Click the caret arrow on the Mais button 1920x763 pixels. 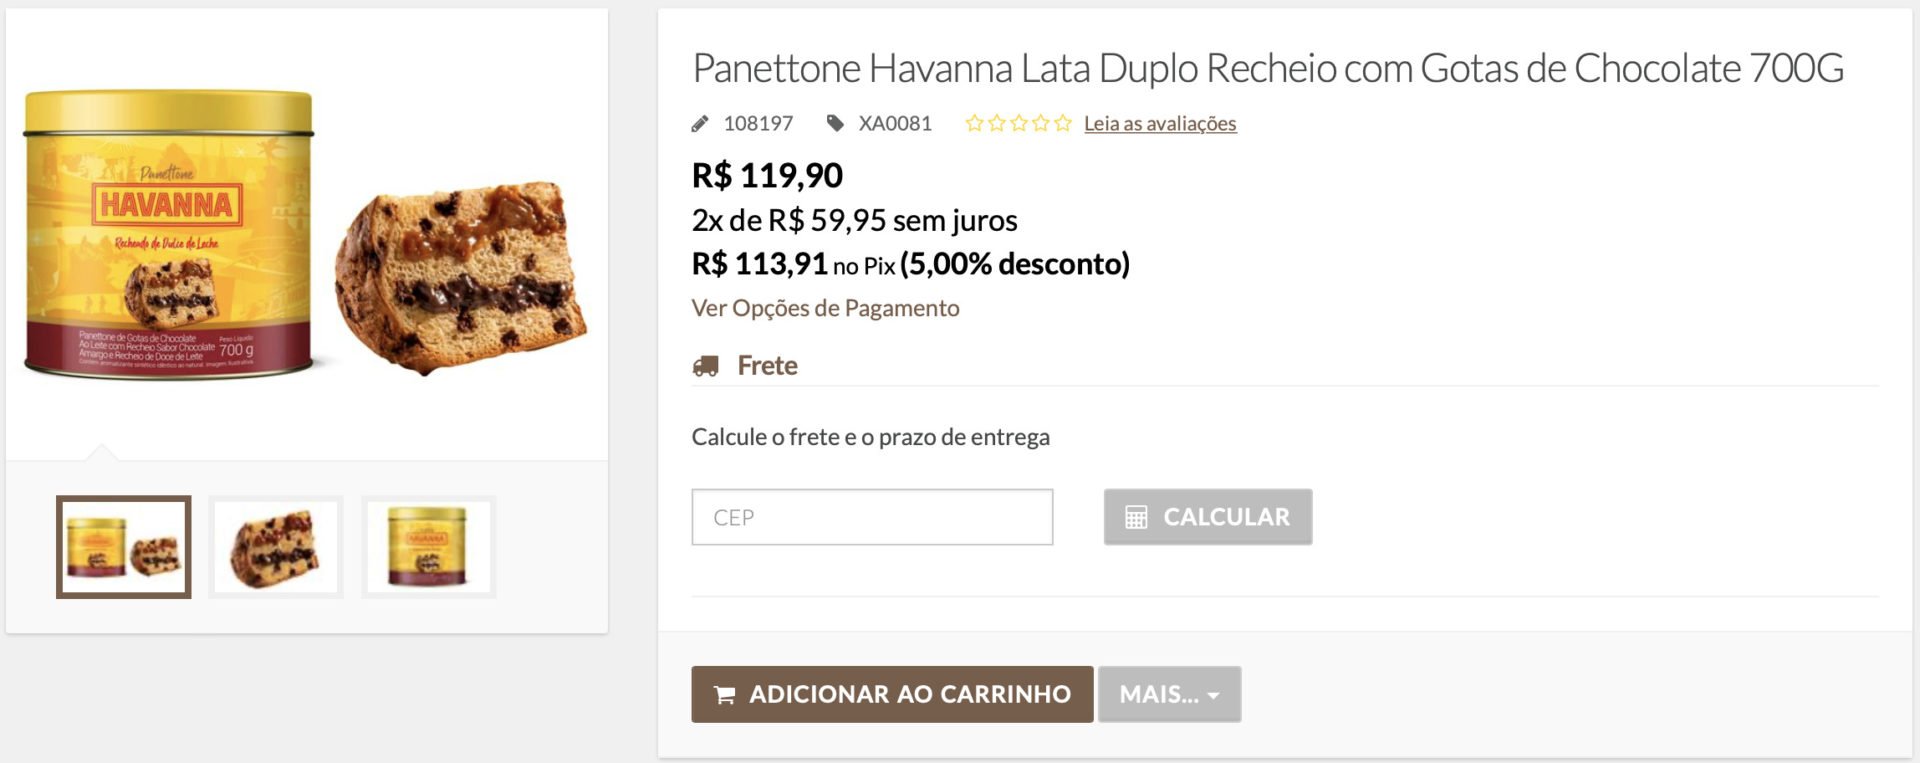click(x=1213, y=695)
